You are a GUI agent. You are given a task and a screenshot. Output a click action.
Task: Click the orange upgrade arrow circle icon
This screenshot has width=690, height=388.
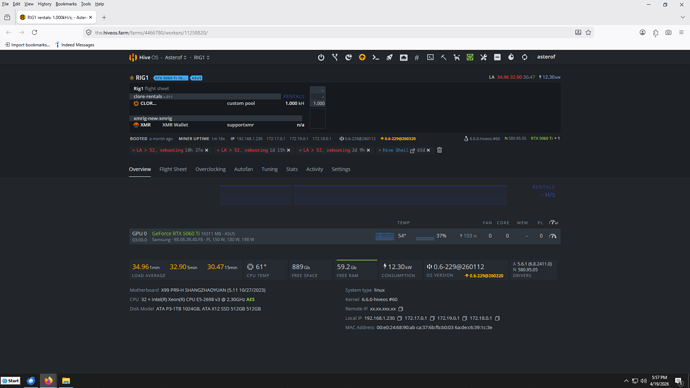coord(362,57)
